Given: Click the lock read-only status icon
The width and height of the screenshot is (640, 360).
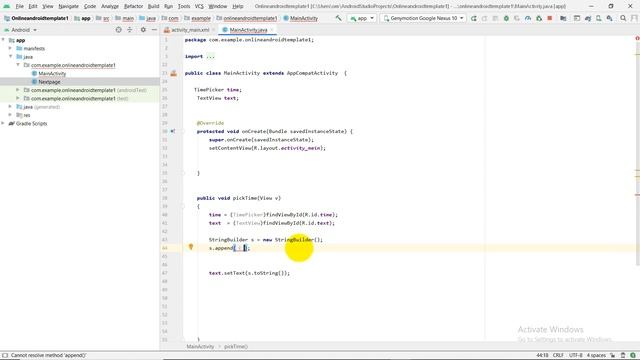Looking at the screenshot, I should click(x=613, y=356).
